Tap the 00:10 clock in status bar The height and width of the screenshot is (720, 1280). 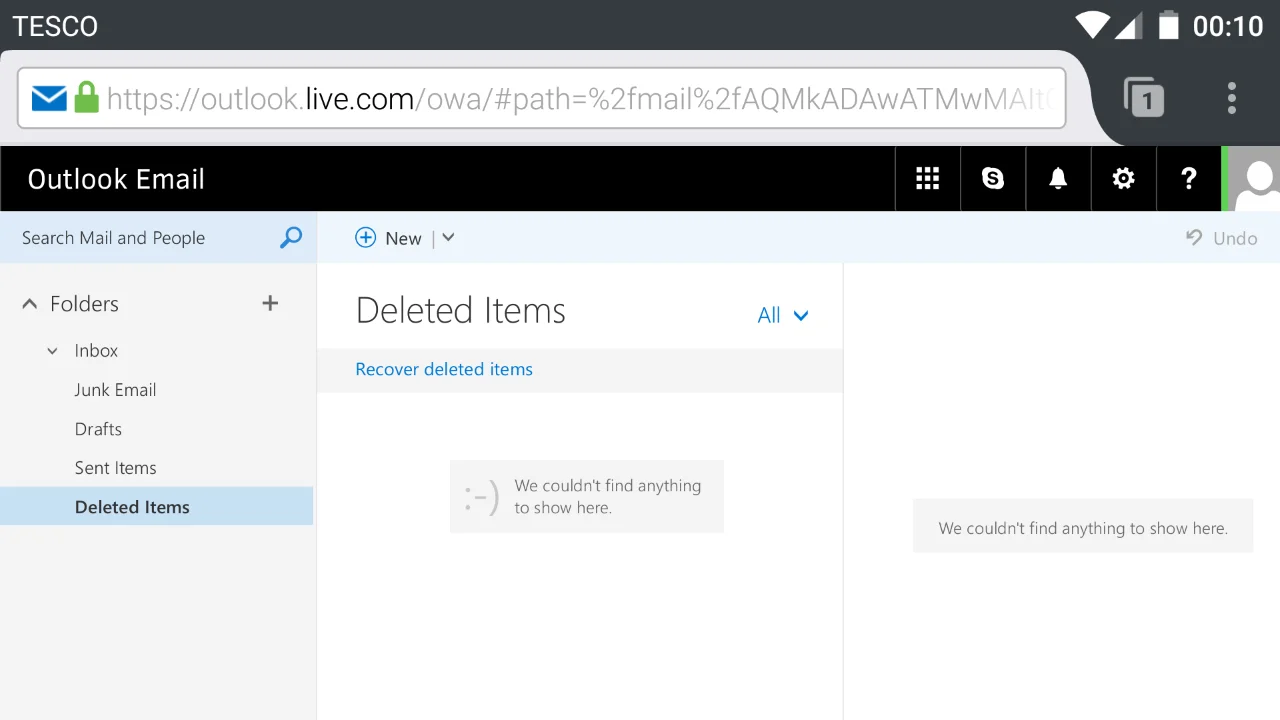[x=1228, y=25]
